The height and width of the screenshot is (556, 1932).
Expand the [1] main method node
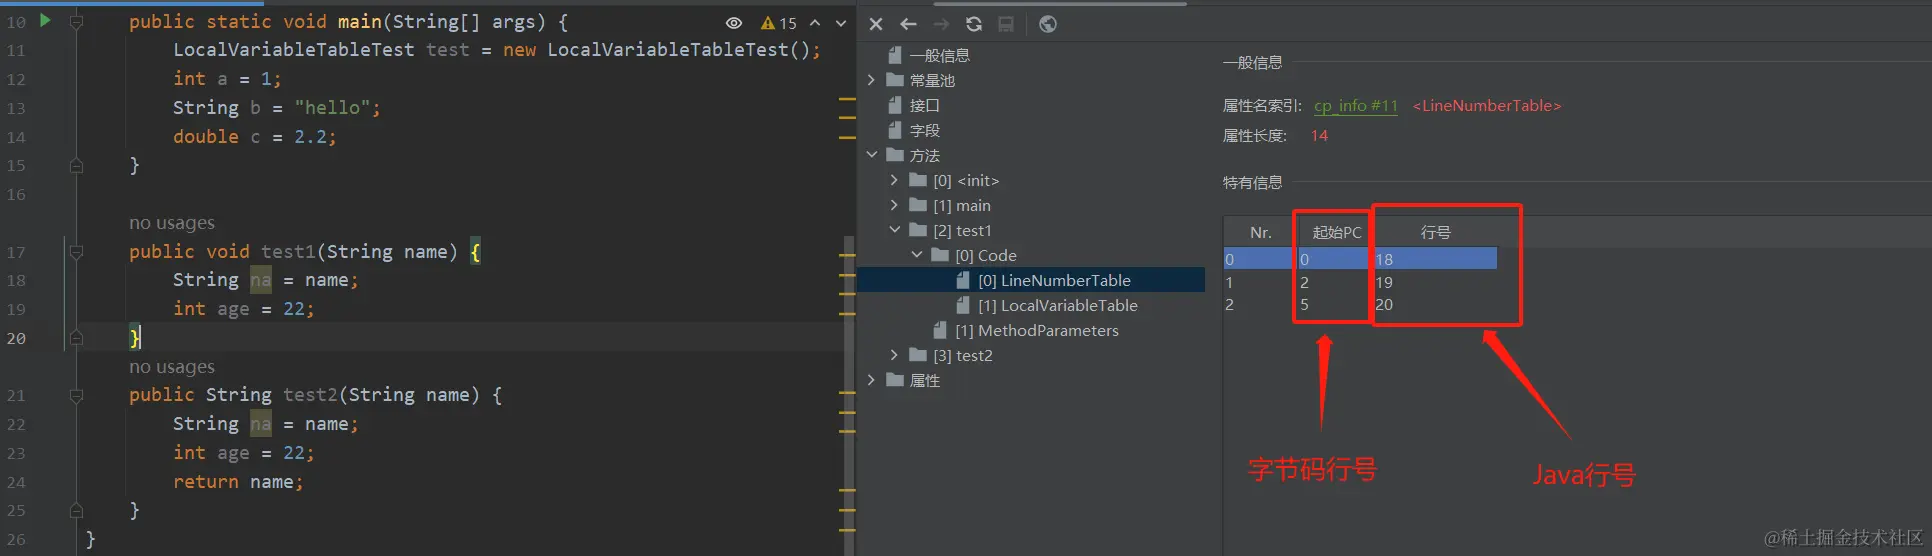894,205
